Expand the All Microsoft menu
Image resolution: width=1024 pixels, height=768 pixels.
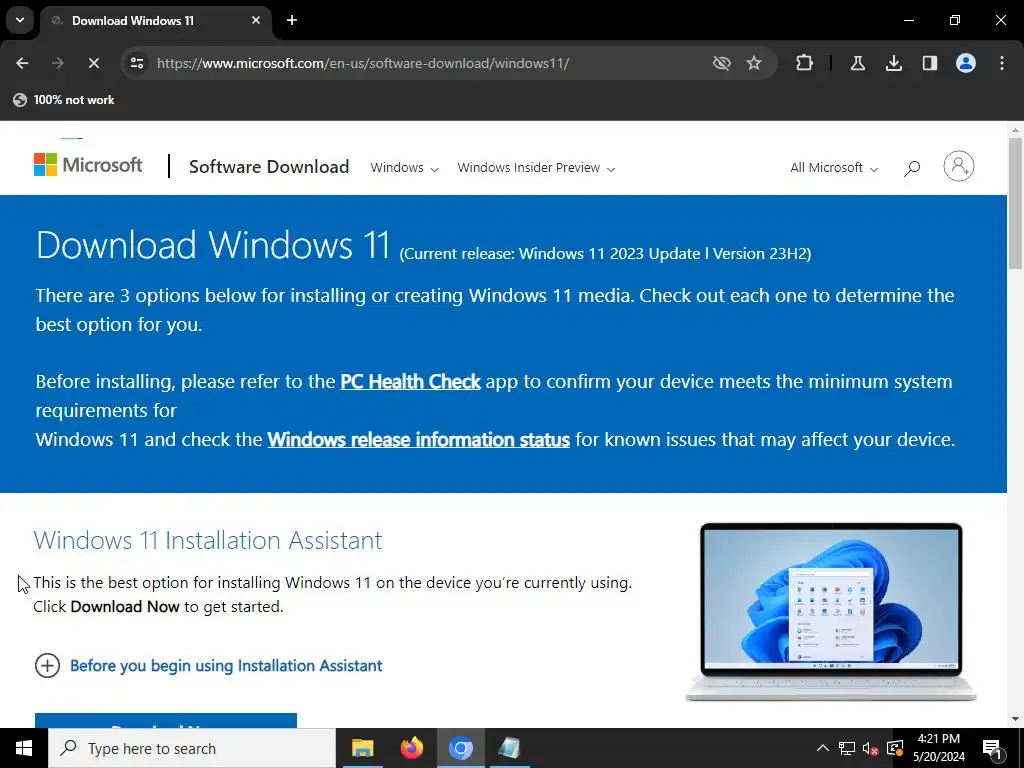[x=834, y=168]
